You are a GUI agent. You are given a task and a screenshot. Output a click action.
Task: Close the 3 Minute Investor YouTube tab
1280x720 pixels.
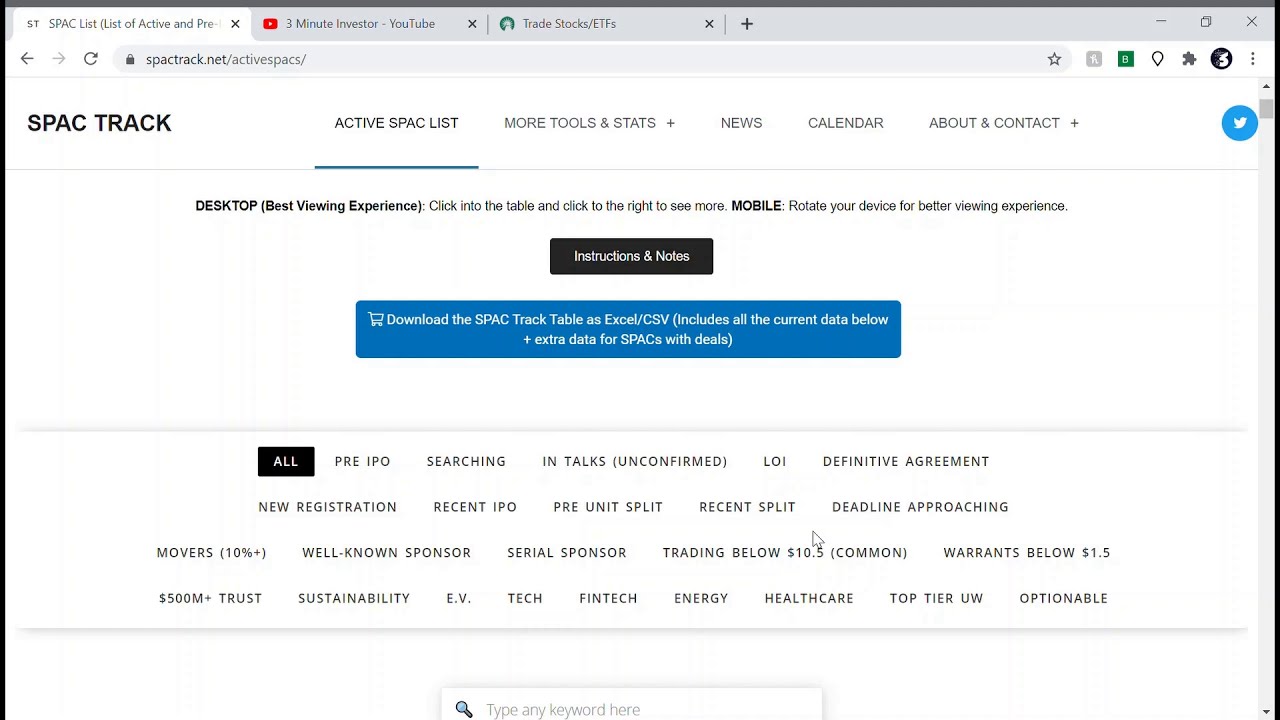click(x=472, y=23)
